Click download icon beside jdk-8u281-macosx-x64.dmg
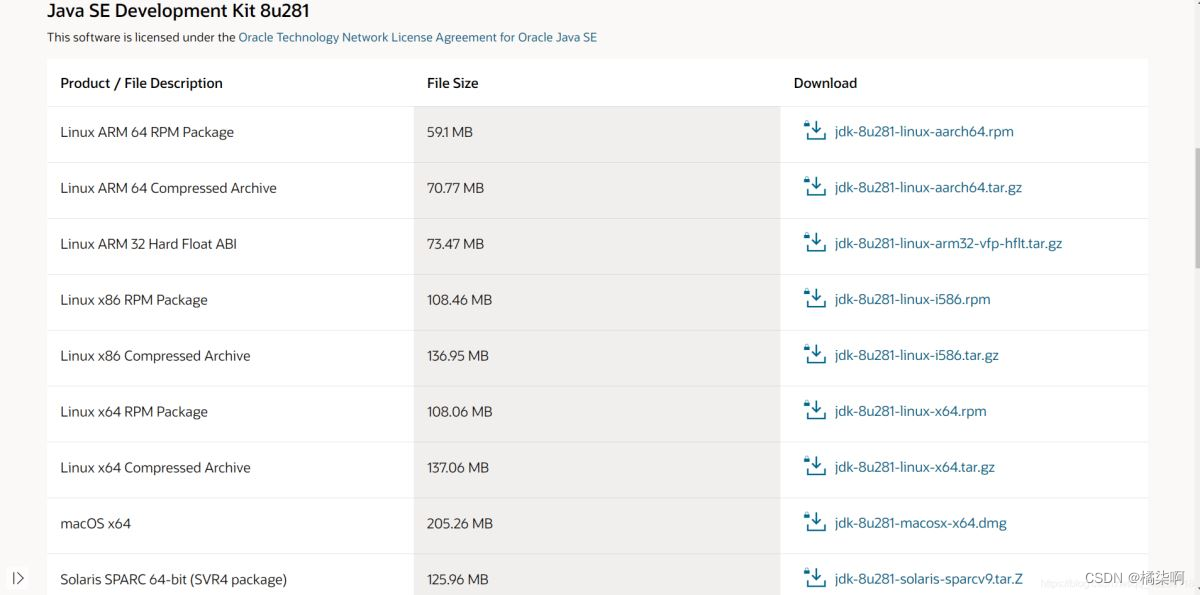Image resolution: width=1200 pixels, height=595 pixels. tap(815, 523)
